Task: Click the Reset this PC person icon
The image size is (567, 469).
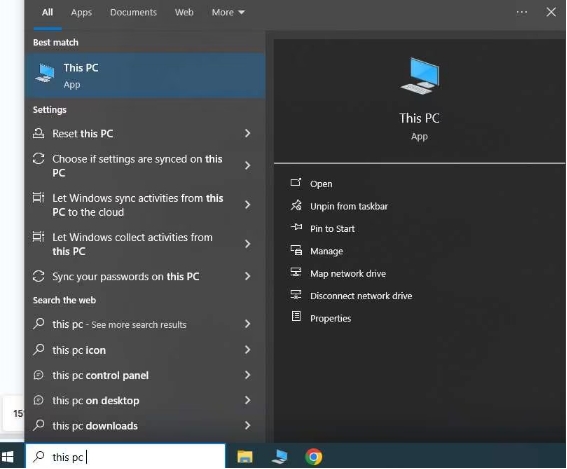Action: point(38,133)
